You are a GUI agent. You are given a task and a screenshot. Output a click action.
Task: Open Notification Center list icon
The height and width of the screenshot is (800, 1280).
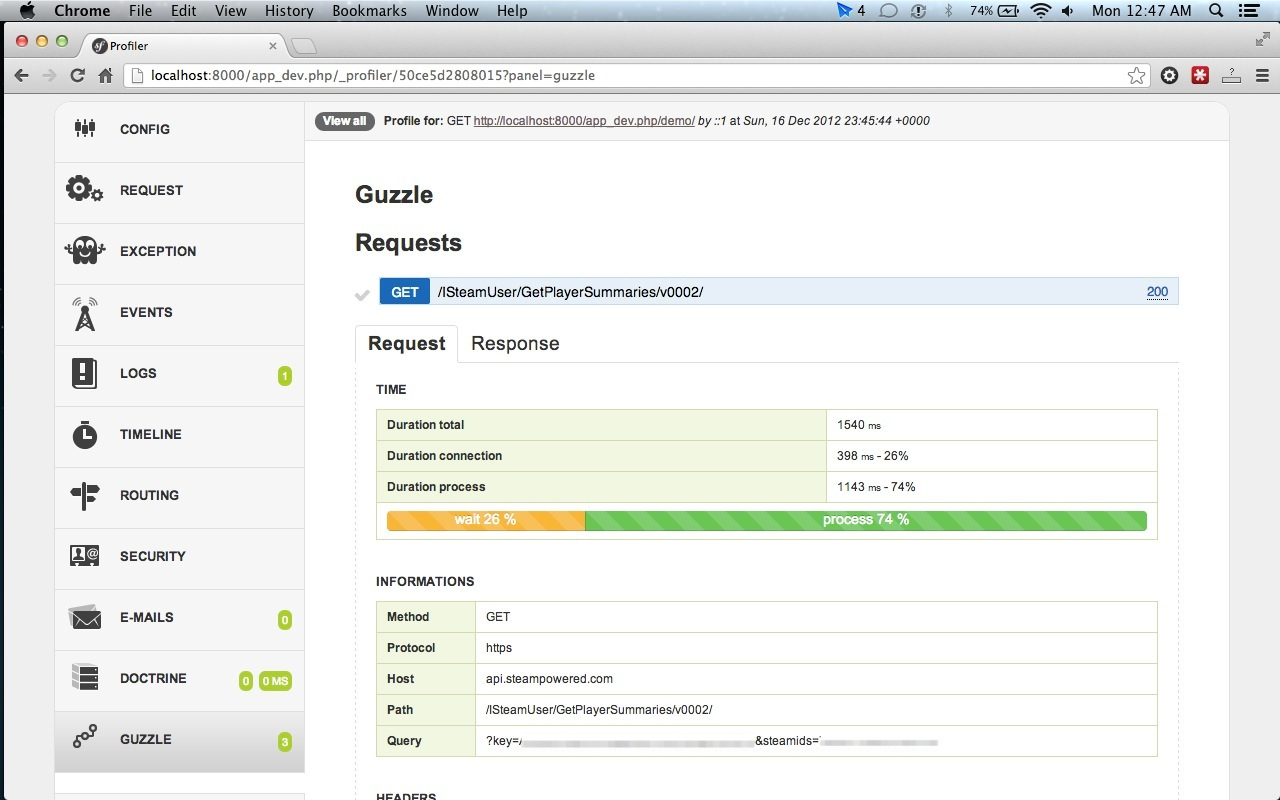1250,10
